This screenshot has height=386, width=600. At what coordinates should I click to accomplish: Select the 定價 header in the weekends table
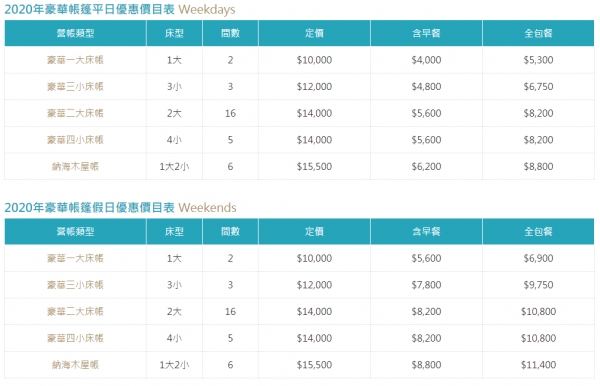click(x=314, y=231)
